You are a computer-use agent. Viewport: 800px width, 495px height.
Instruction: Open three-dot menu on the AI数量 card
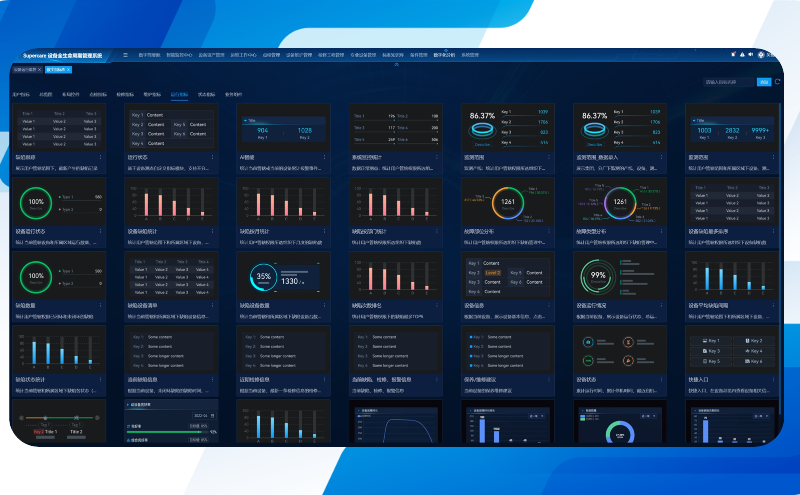click(324, 158)
